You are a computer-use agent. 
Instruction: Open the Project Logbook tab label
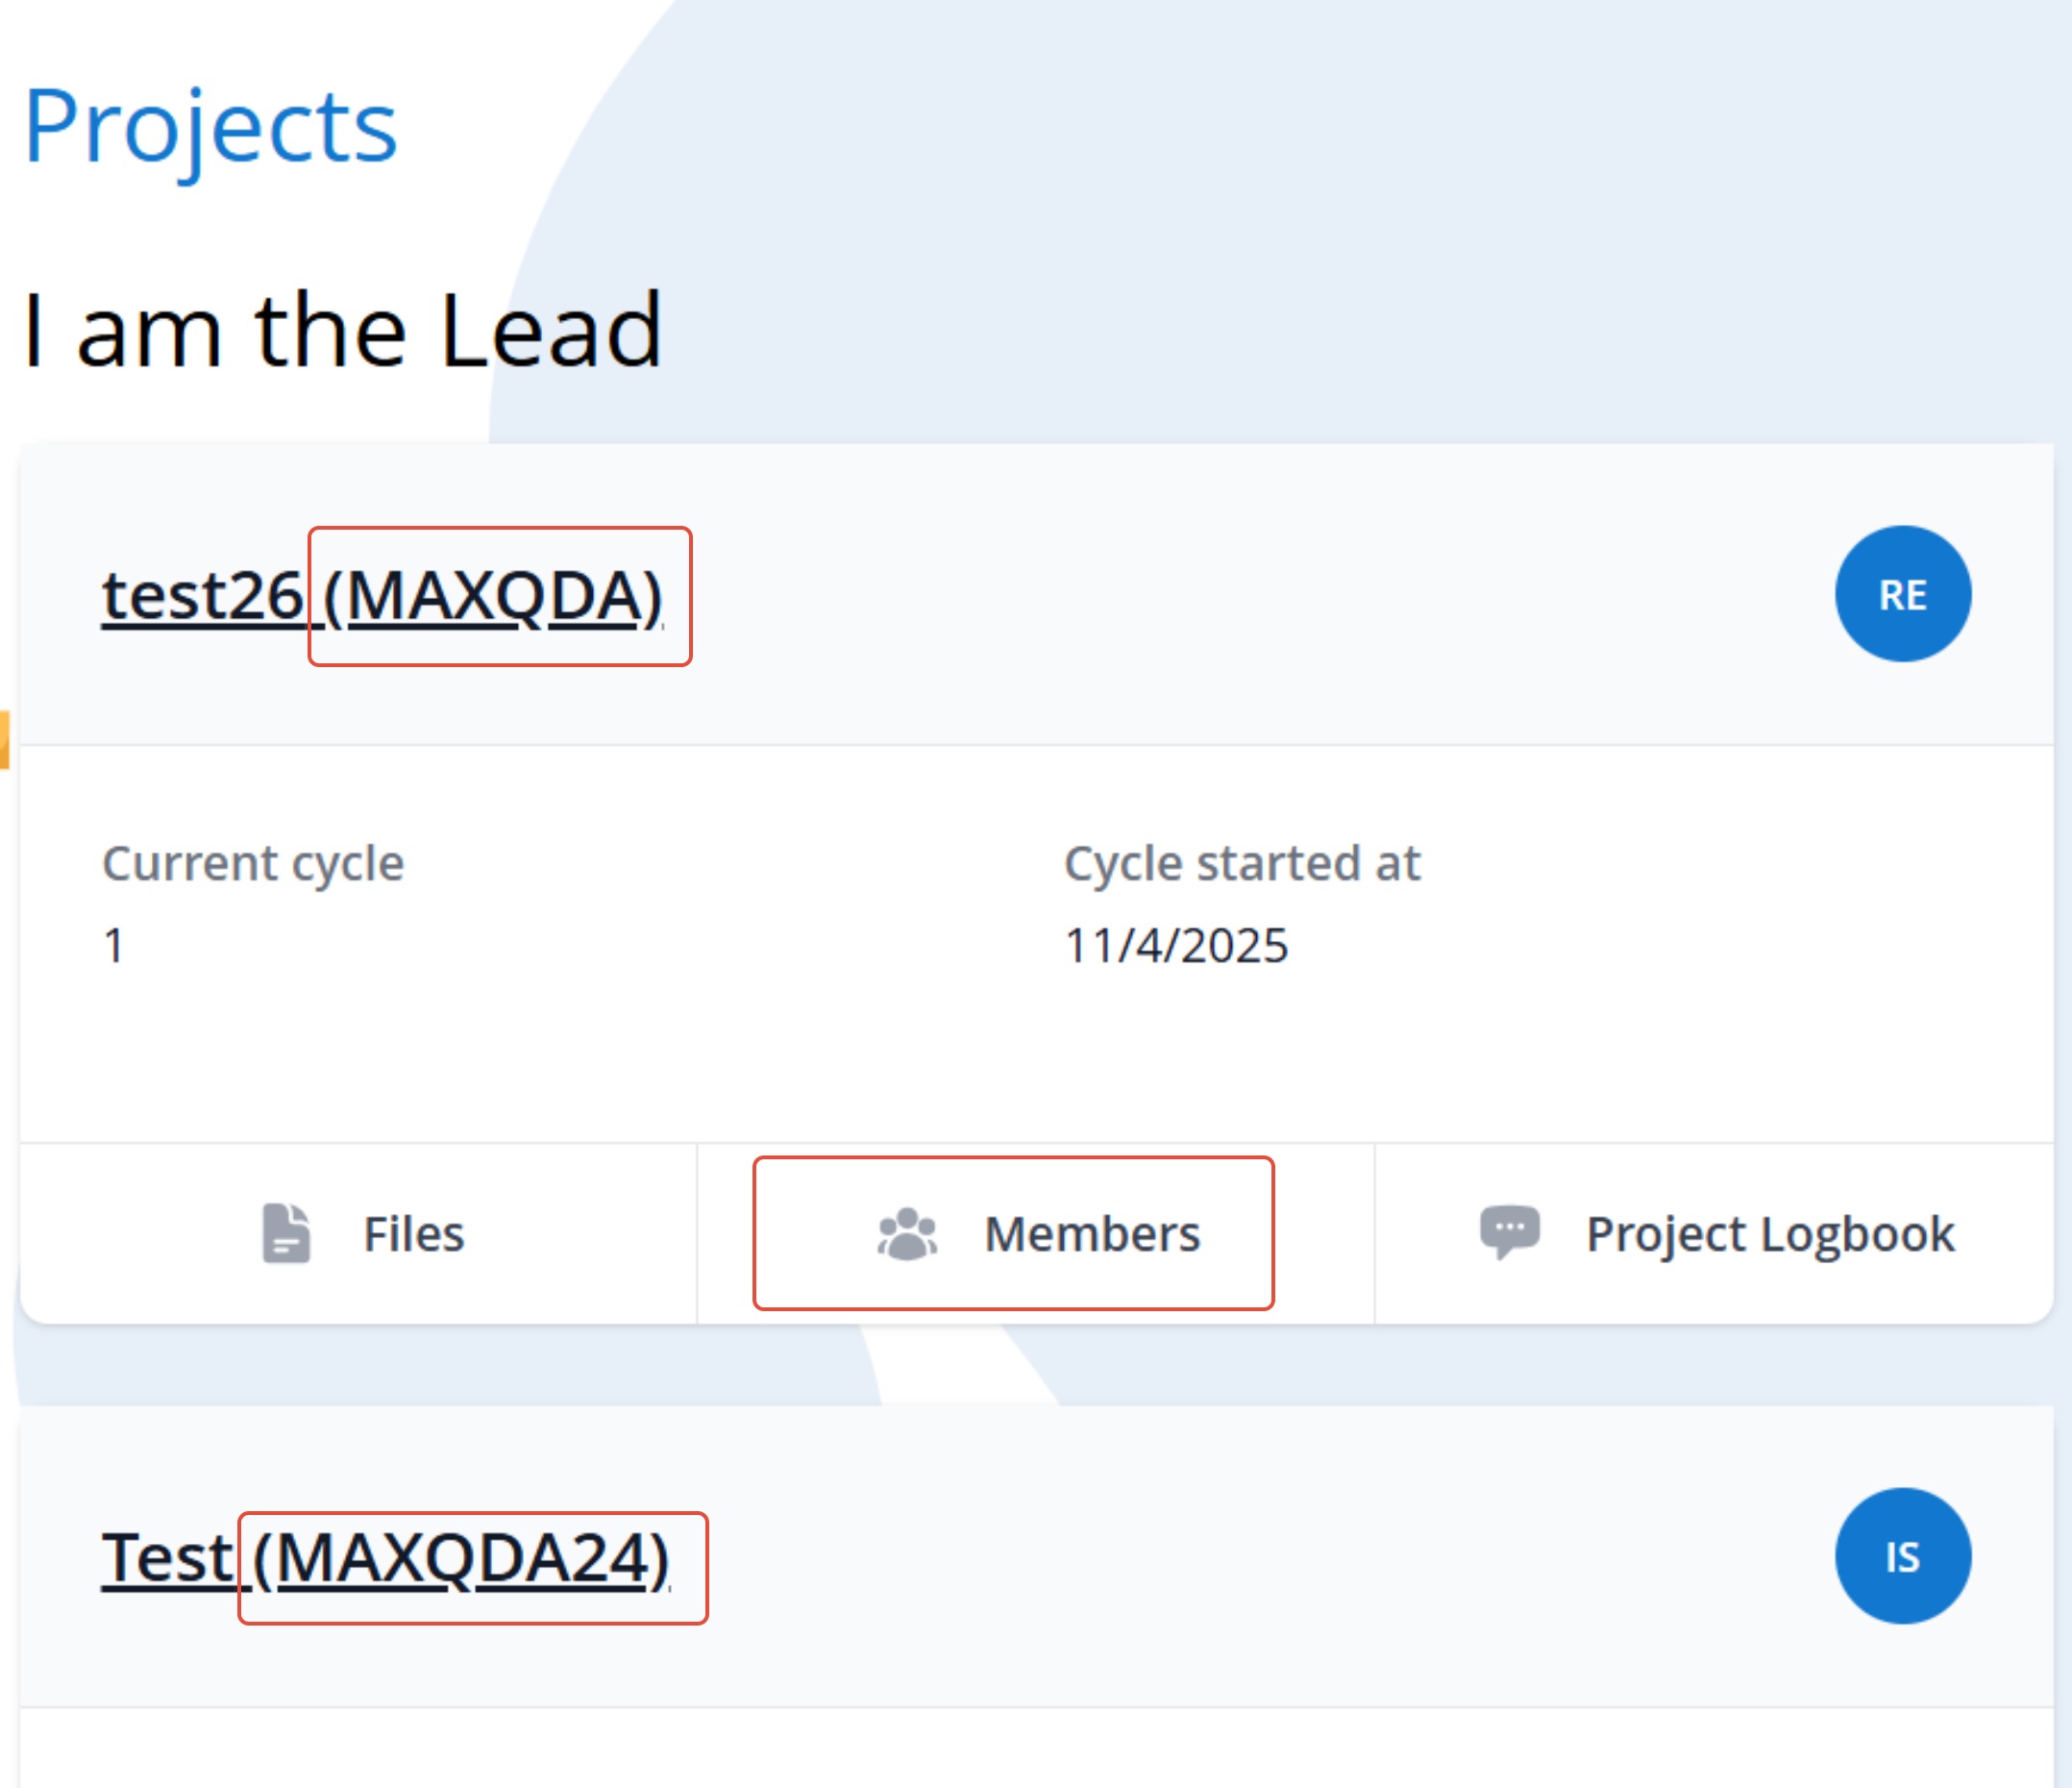(1770, 1234)
